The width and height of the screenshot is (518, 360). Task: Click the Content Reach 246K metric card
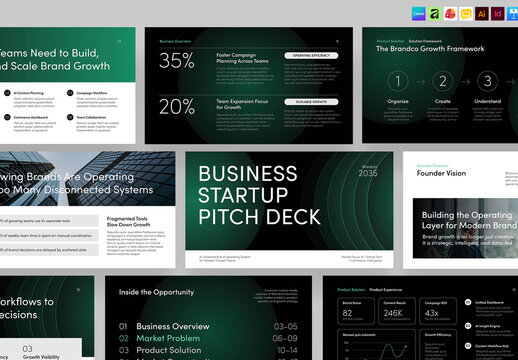coord(397,311)
